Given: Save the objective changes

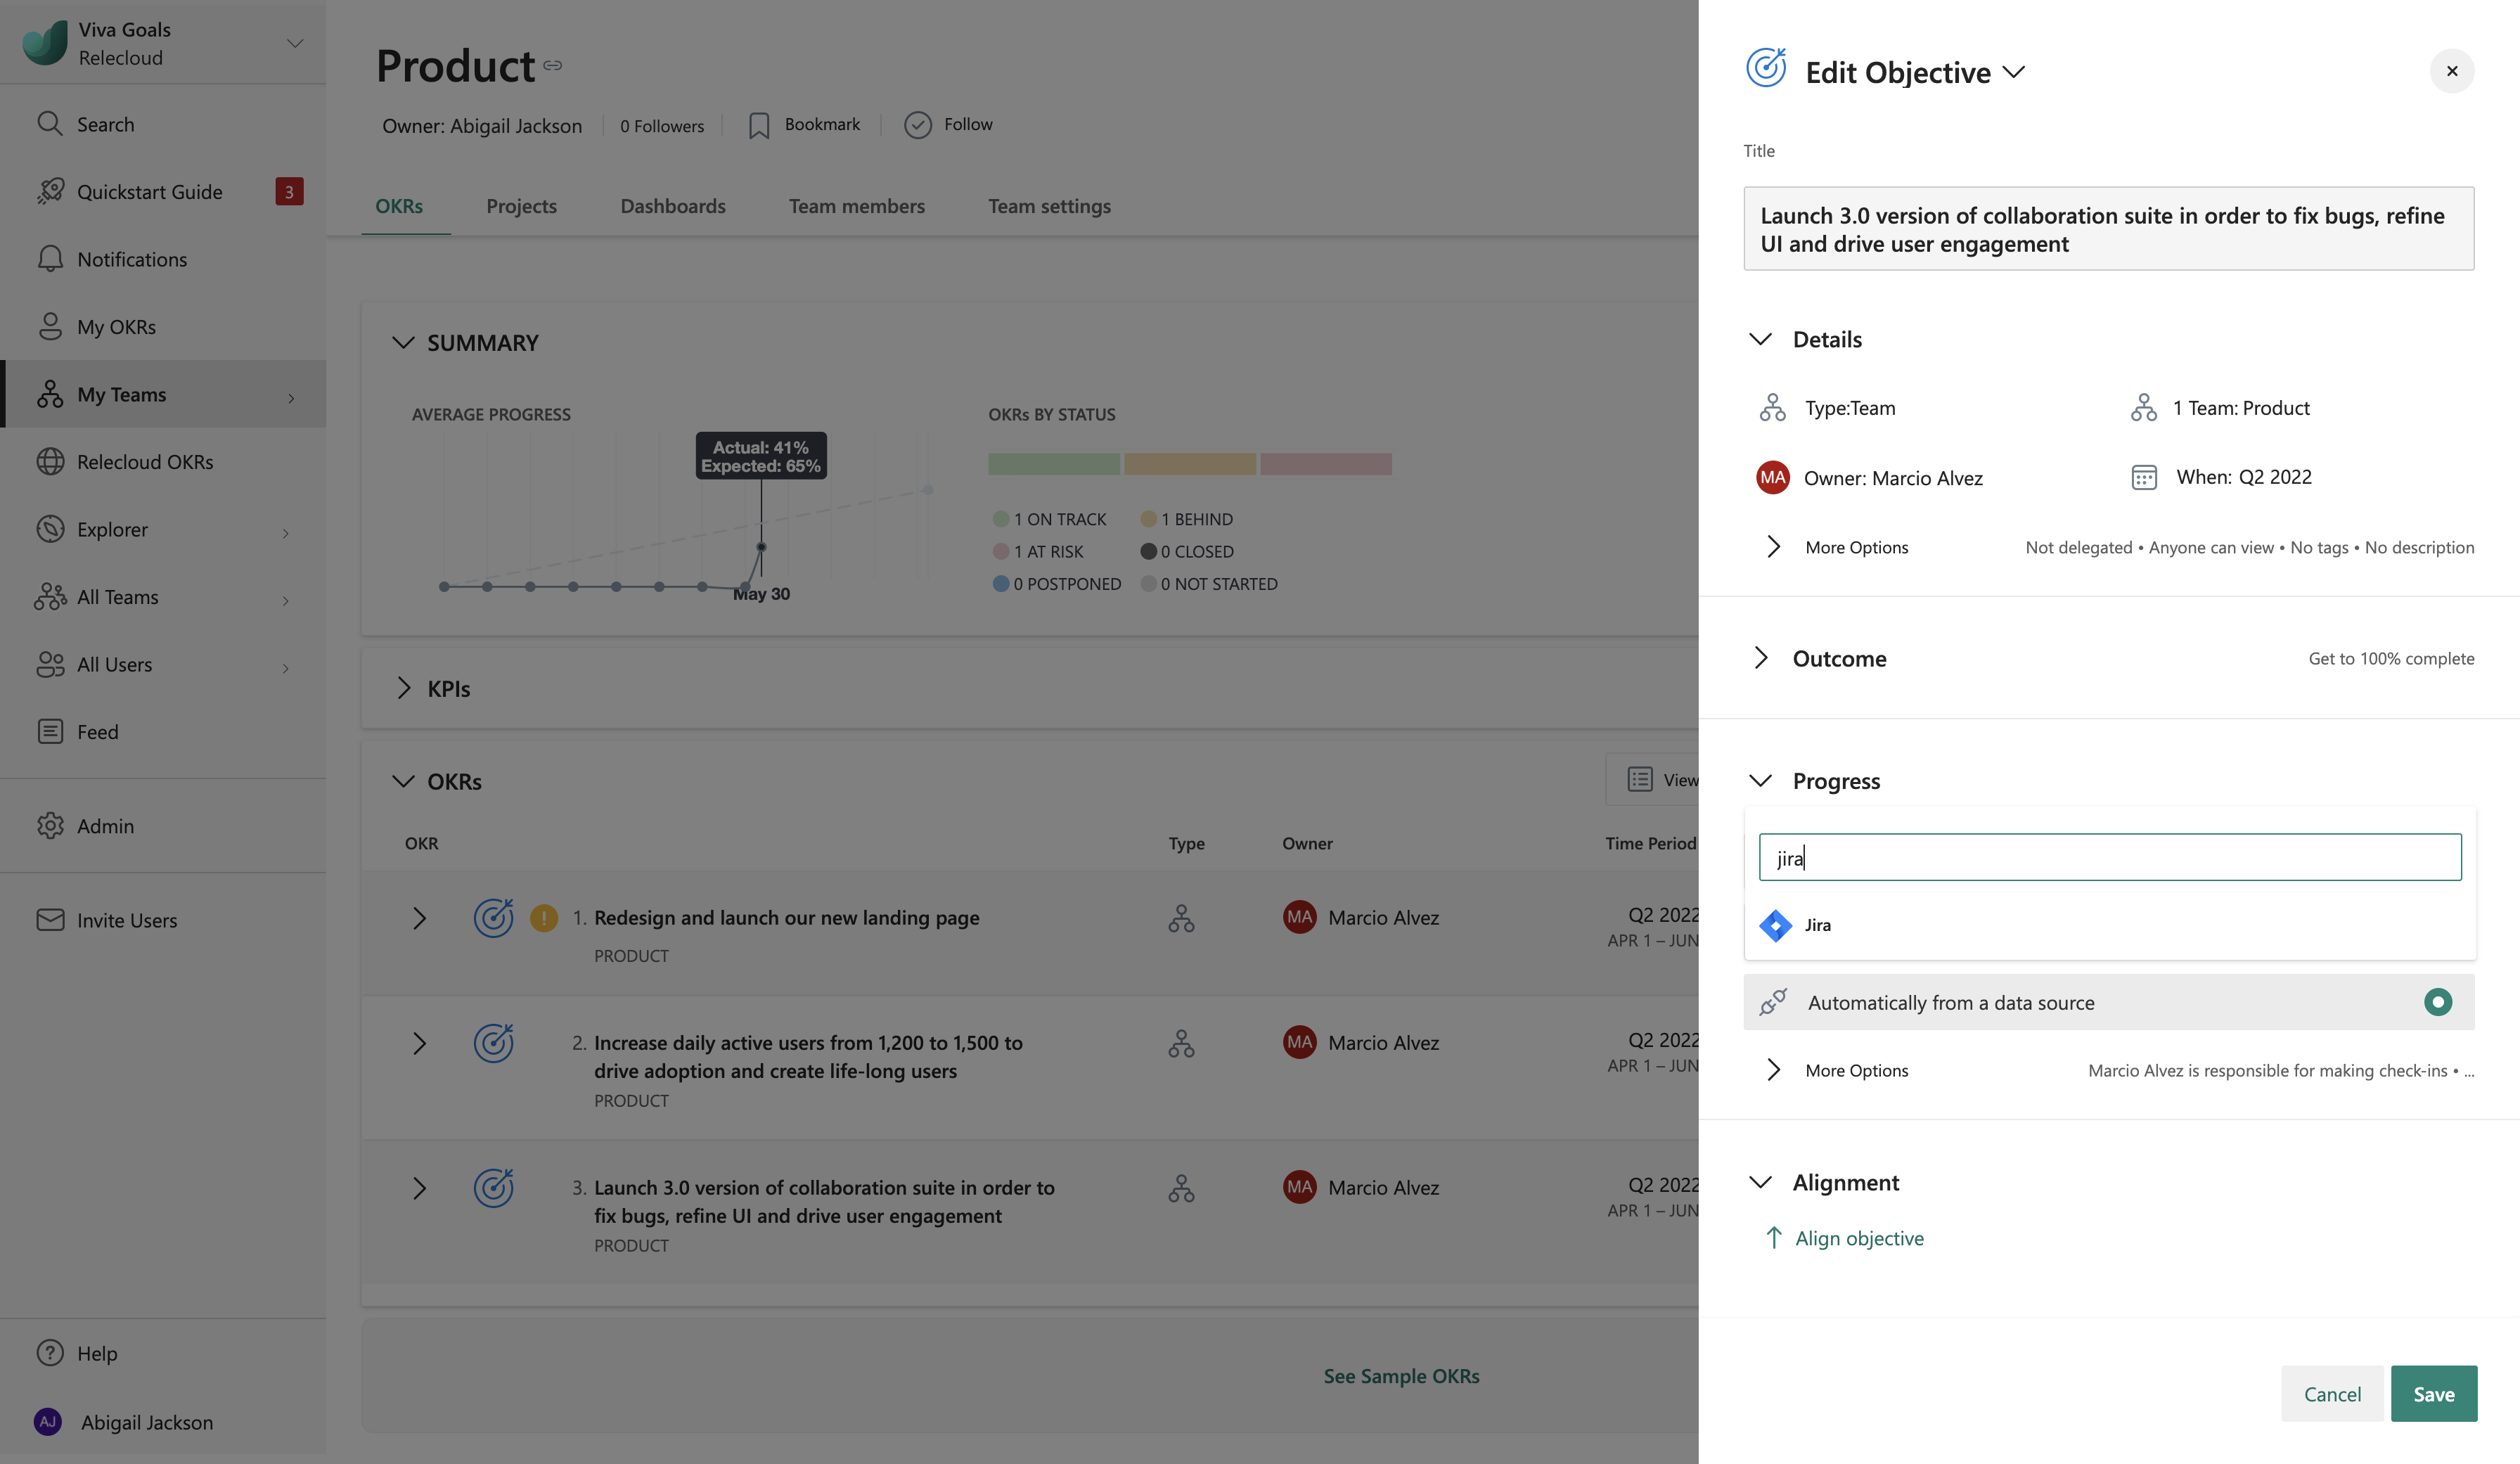Looking at the screenshot, I should point(2433,1393).
